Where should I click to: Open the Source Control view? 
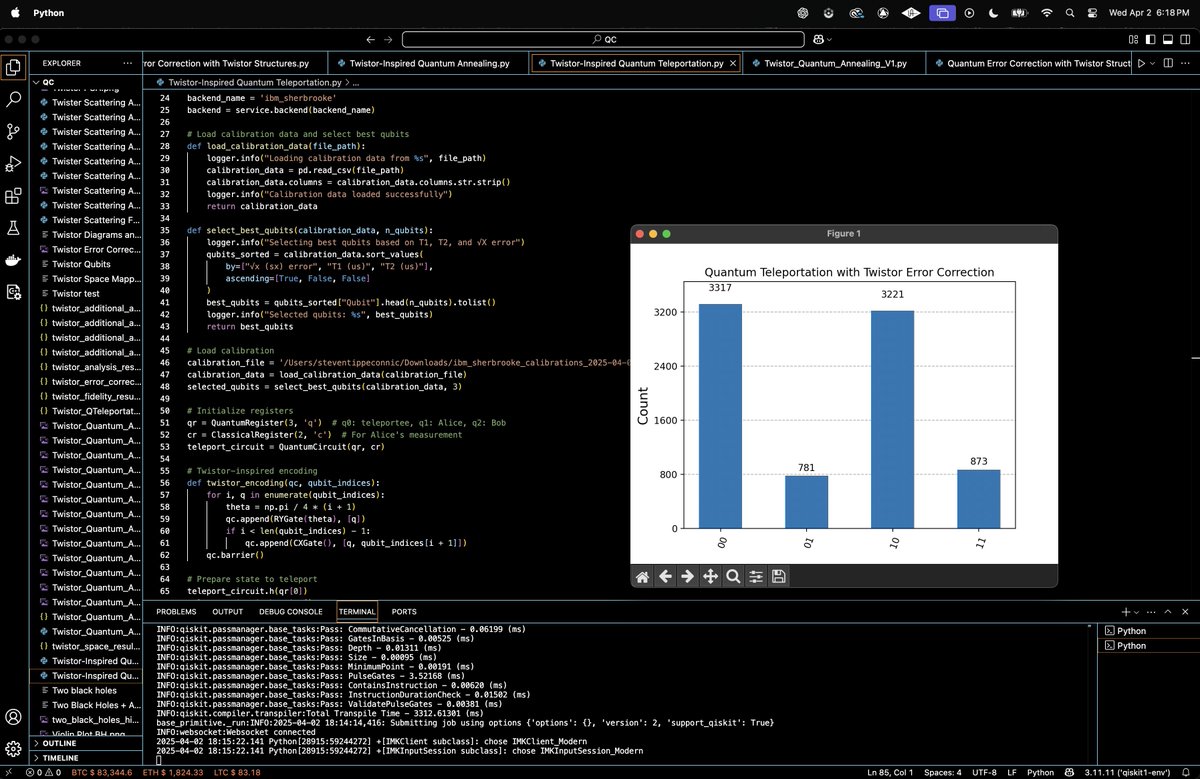click(14, 132)
